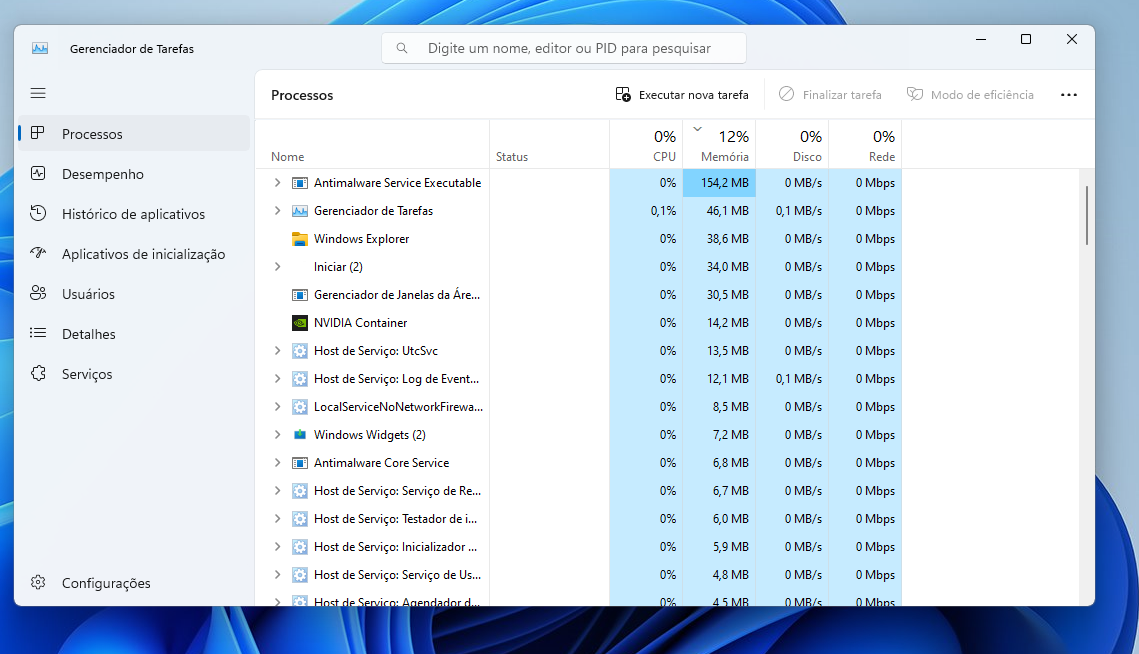Expand the LocalServiceNoNetworkFirewall group
Viewport: 1139px width, 654px height.
[277, 407]
